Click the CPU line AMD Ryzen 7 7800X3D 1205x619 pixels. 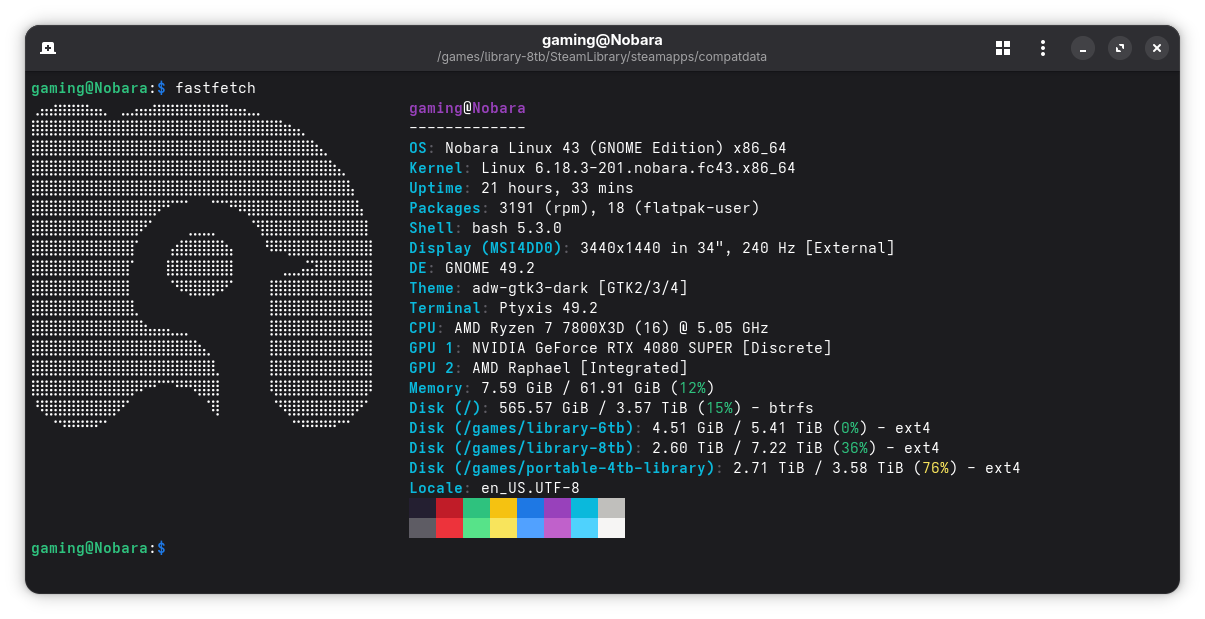(589, 328)
